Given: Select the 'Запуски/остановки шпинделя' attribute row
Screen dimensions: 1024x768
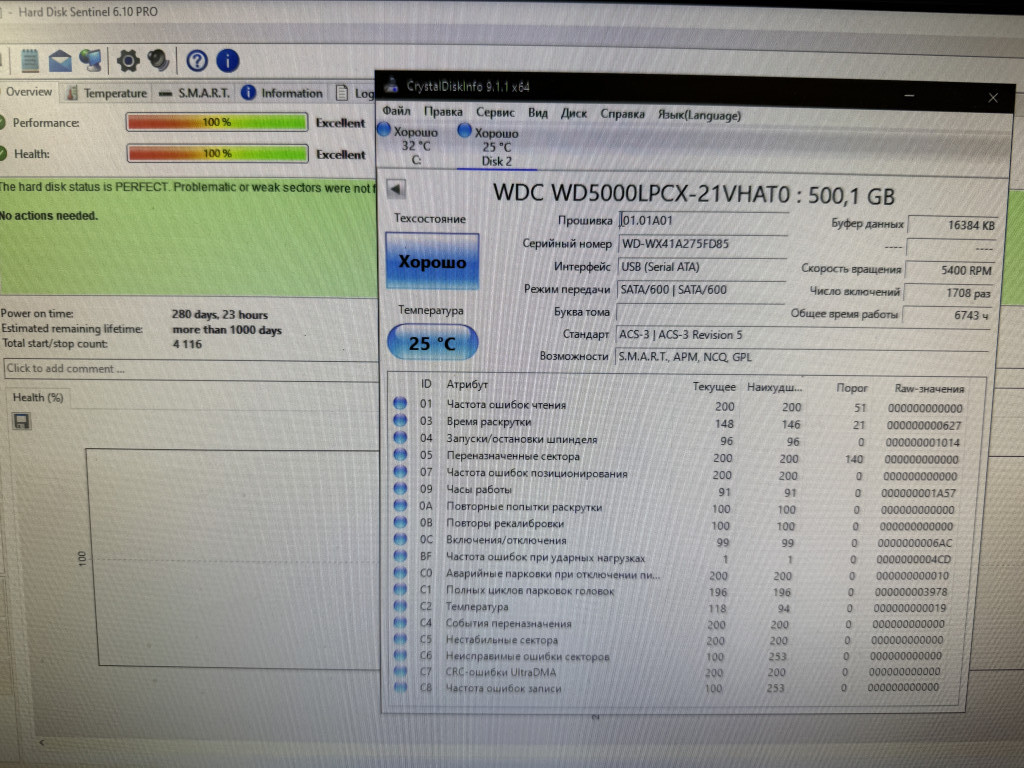Looking at the screenshot, I should [679, 440].
